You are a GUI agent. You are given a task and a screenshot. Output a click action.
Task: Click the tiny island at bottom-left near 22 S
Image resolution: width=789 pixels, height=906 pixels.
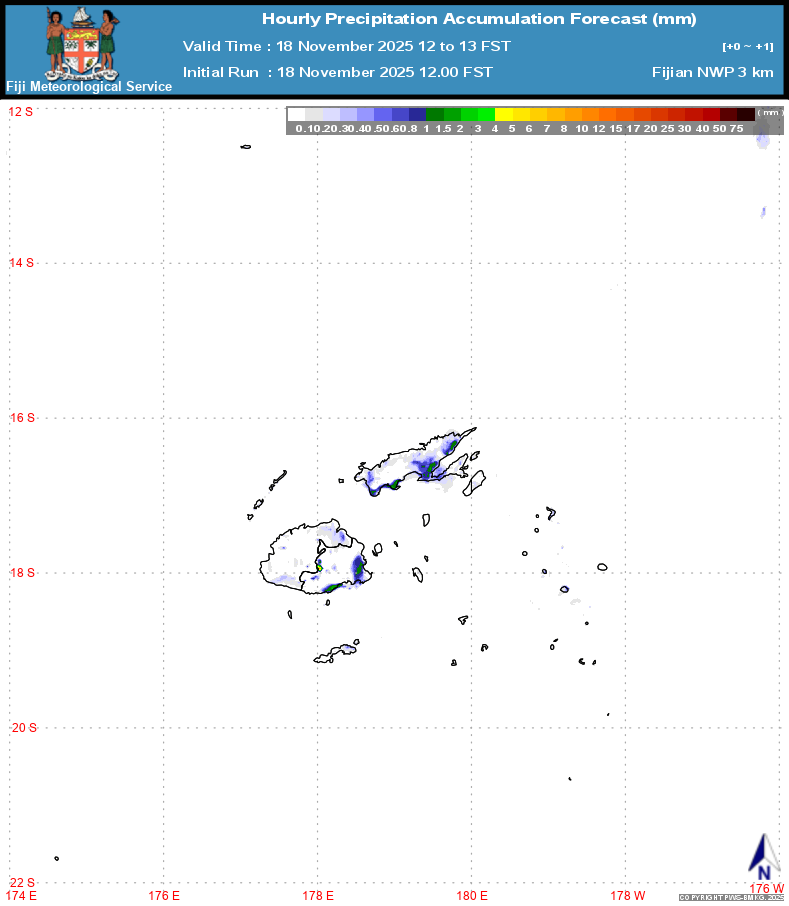pos(57,857)
